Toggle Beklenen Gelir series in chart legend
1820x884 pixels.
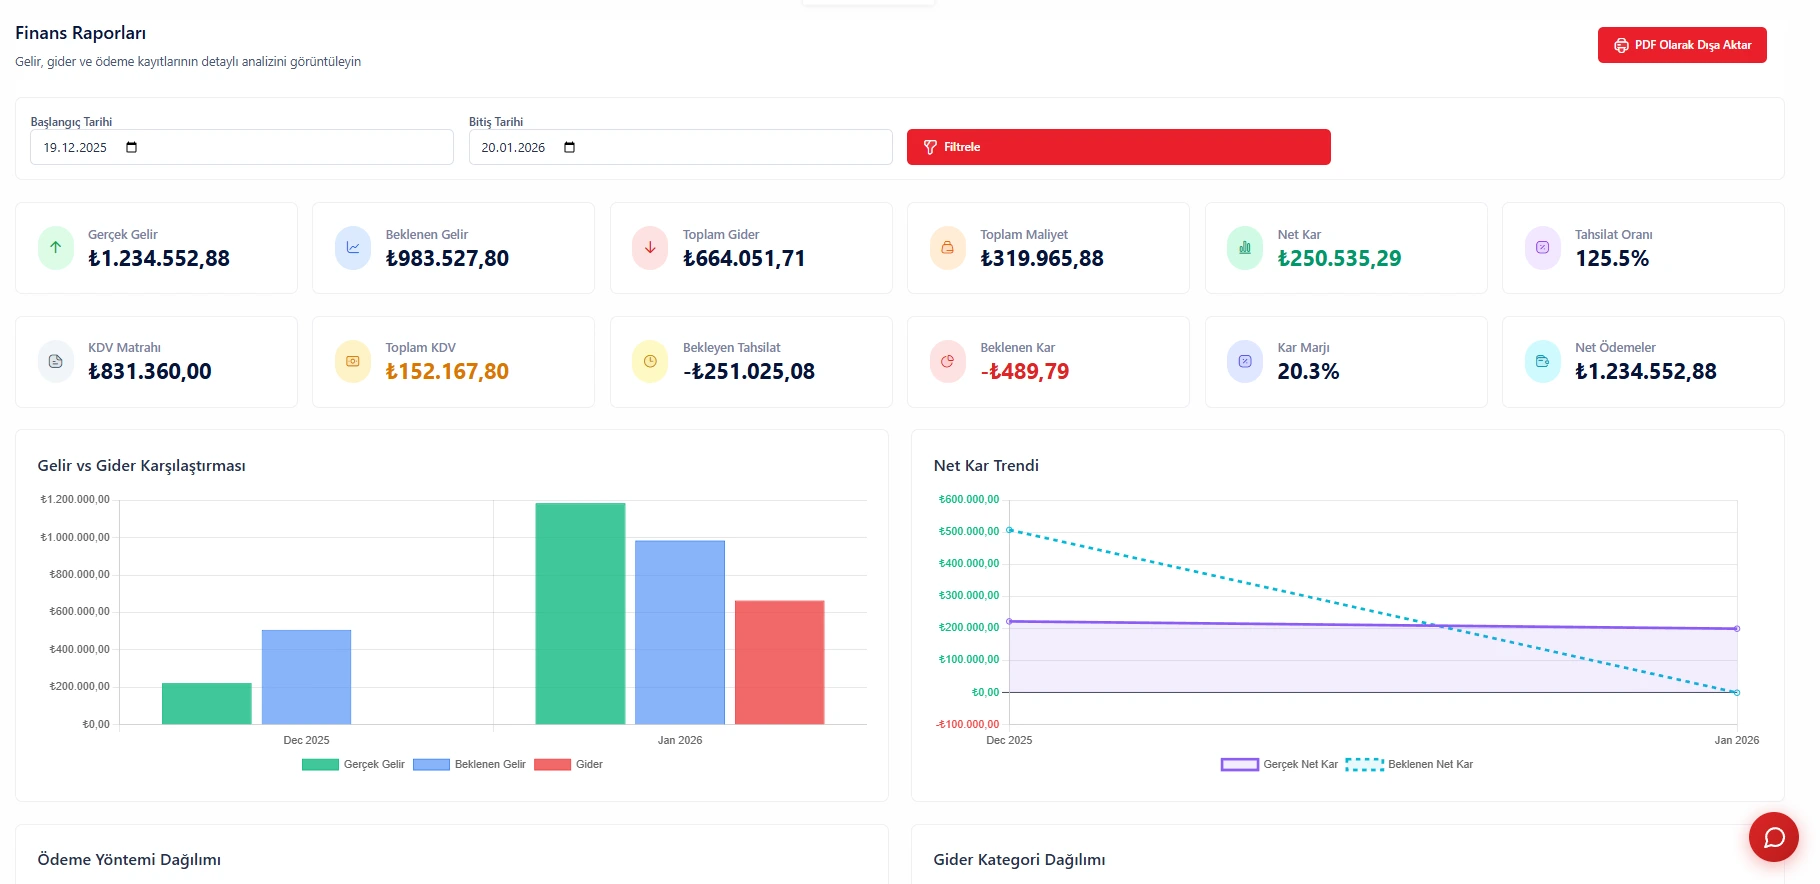click(x=469, y=765)
